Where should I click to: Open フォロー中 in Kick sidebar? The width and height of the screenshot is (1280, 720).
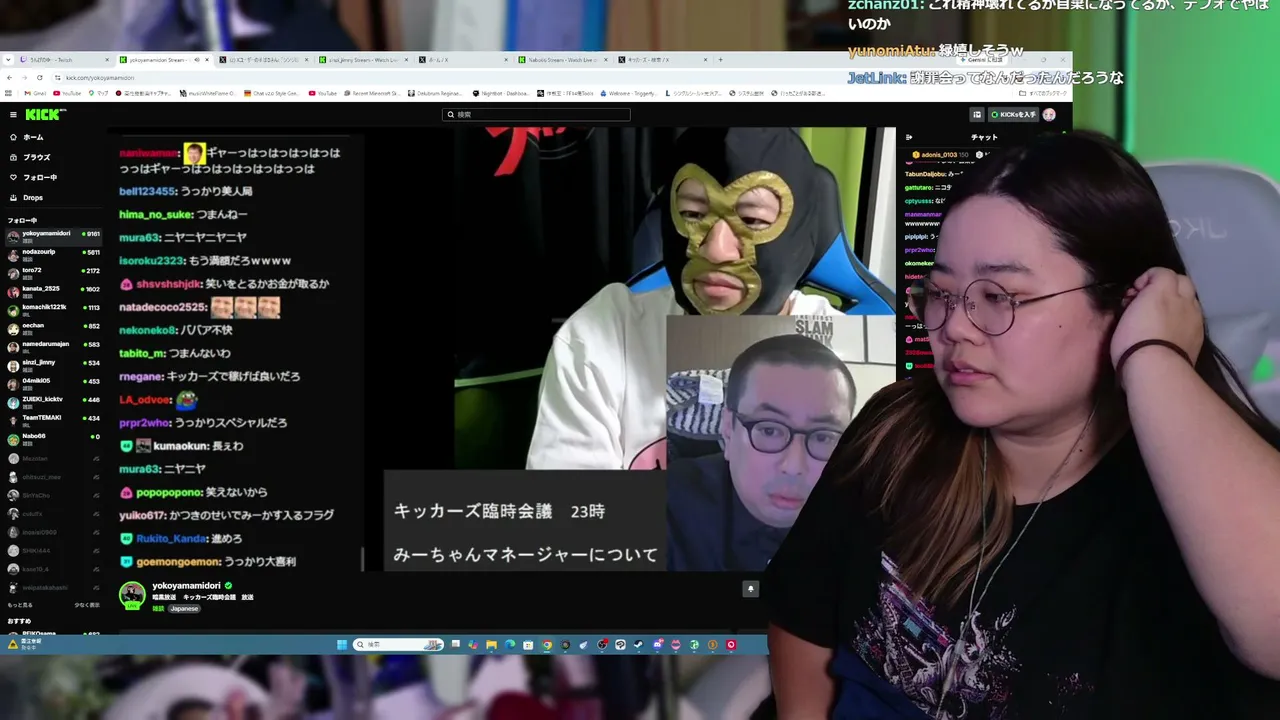click(x=39, y=177)
